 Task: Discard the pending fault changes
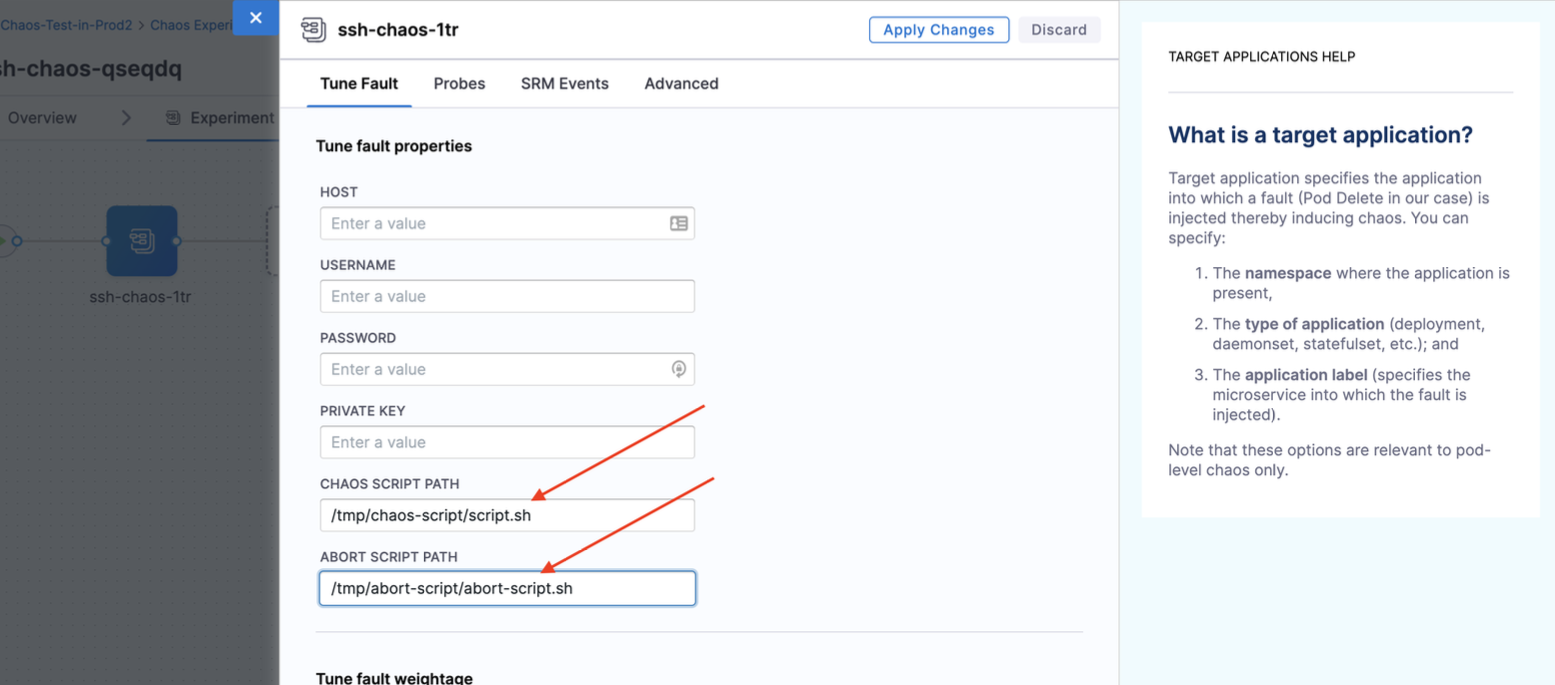coord(1058,30)
